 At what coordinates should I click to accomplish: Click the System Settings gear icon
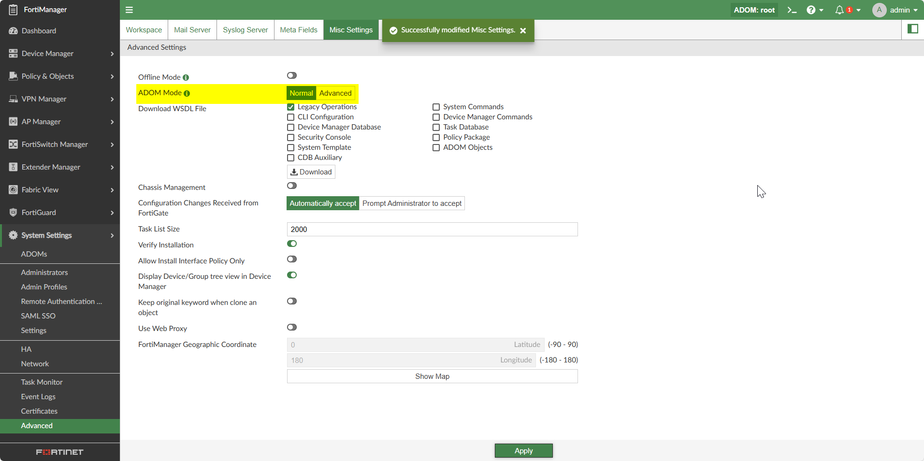point(13,235)
